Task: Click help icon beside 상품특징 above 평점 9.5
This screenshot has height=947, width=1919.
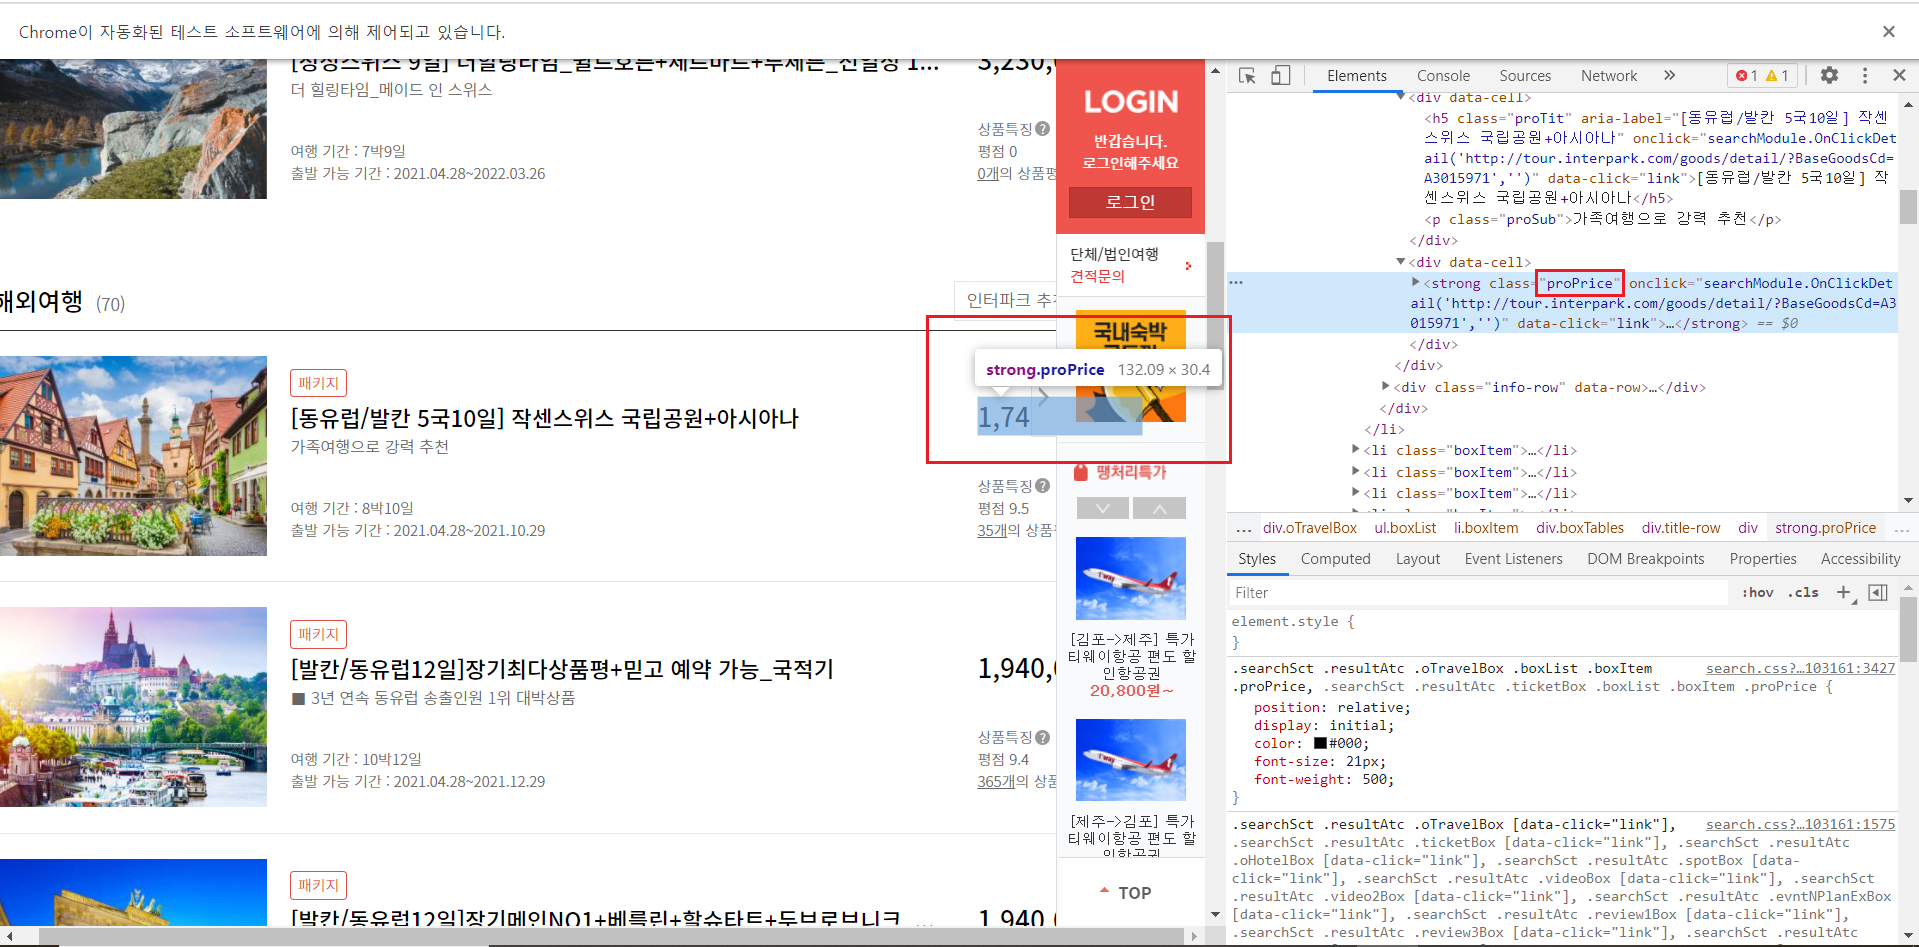Action: click(1043, 486)
